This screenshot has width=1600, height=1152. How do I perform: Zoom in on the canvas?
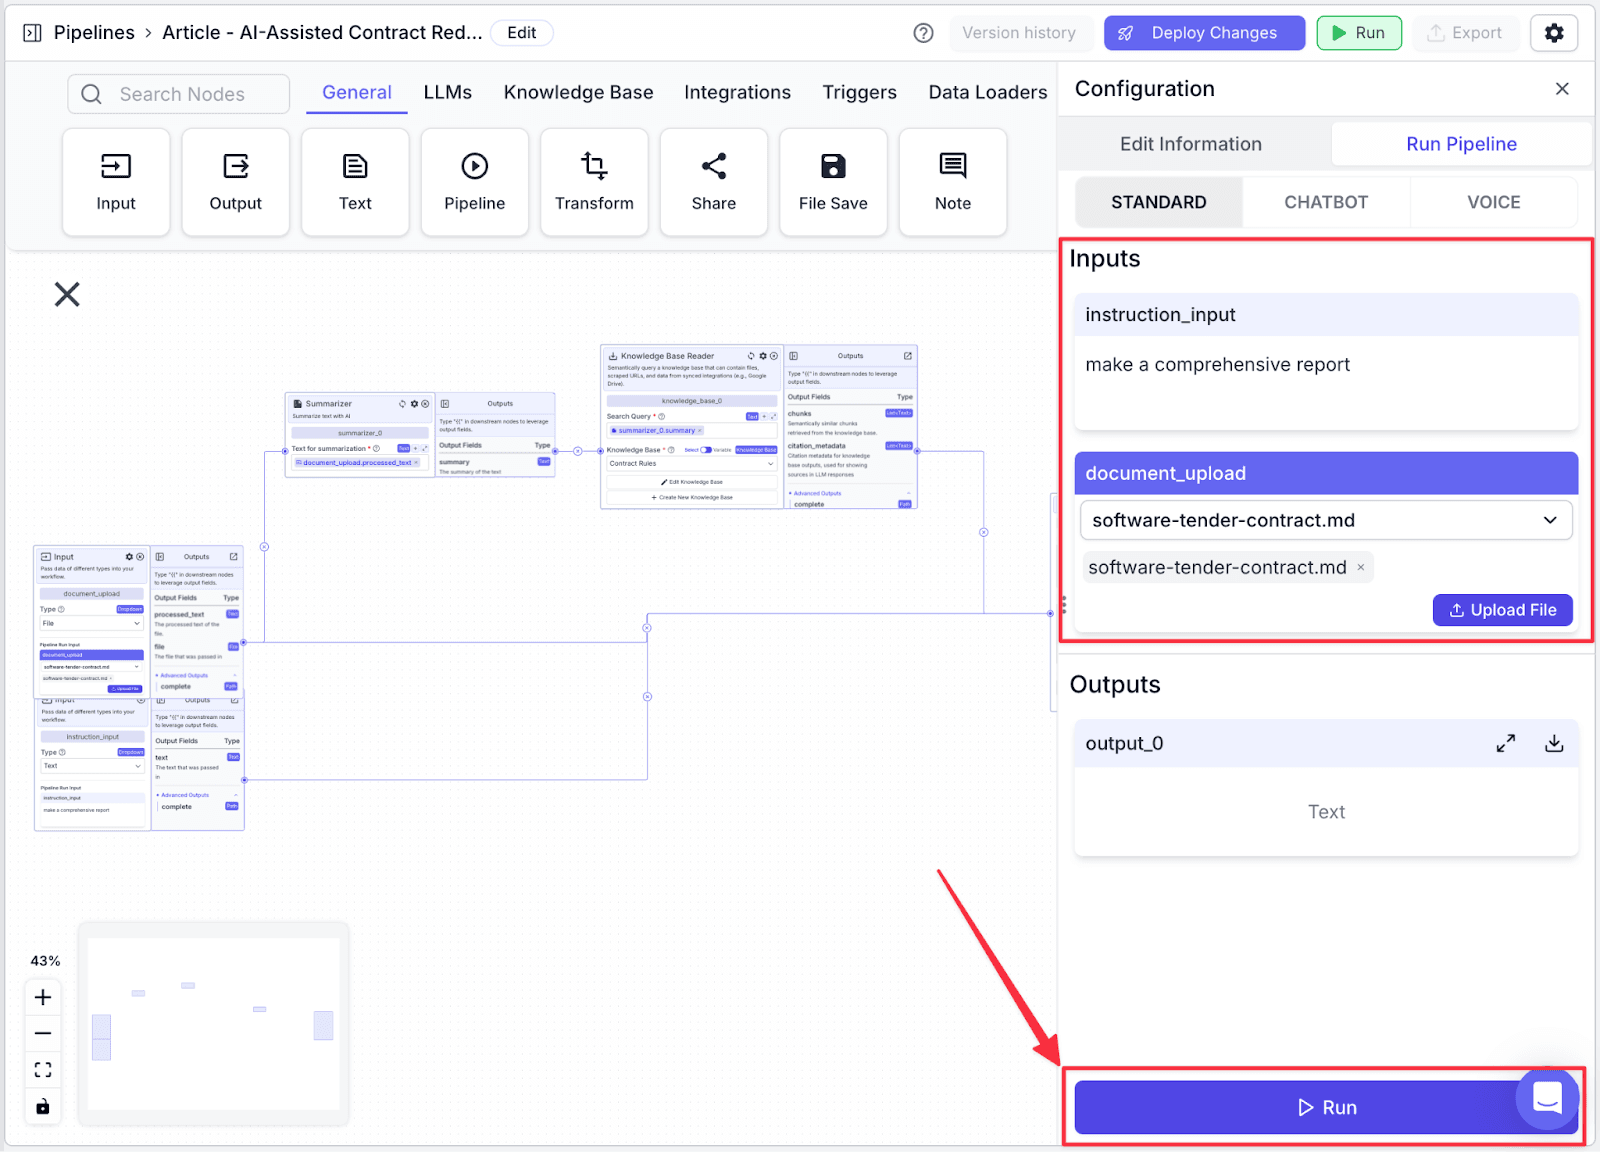(x=43, y=997)
